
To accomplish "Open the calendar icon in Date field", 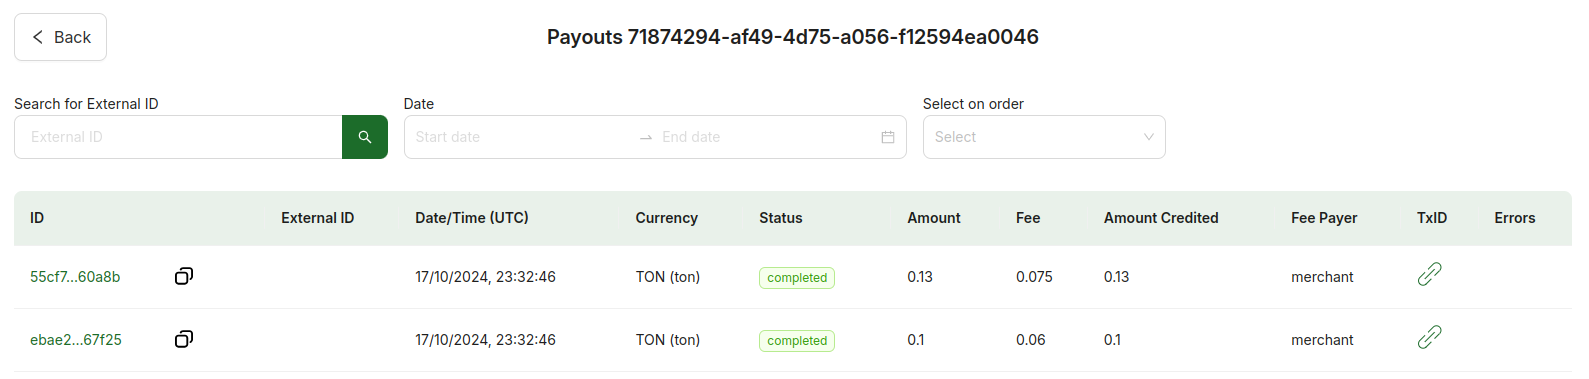I will [888, 137].
